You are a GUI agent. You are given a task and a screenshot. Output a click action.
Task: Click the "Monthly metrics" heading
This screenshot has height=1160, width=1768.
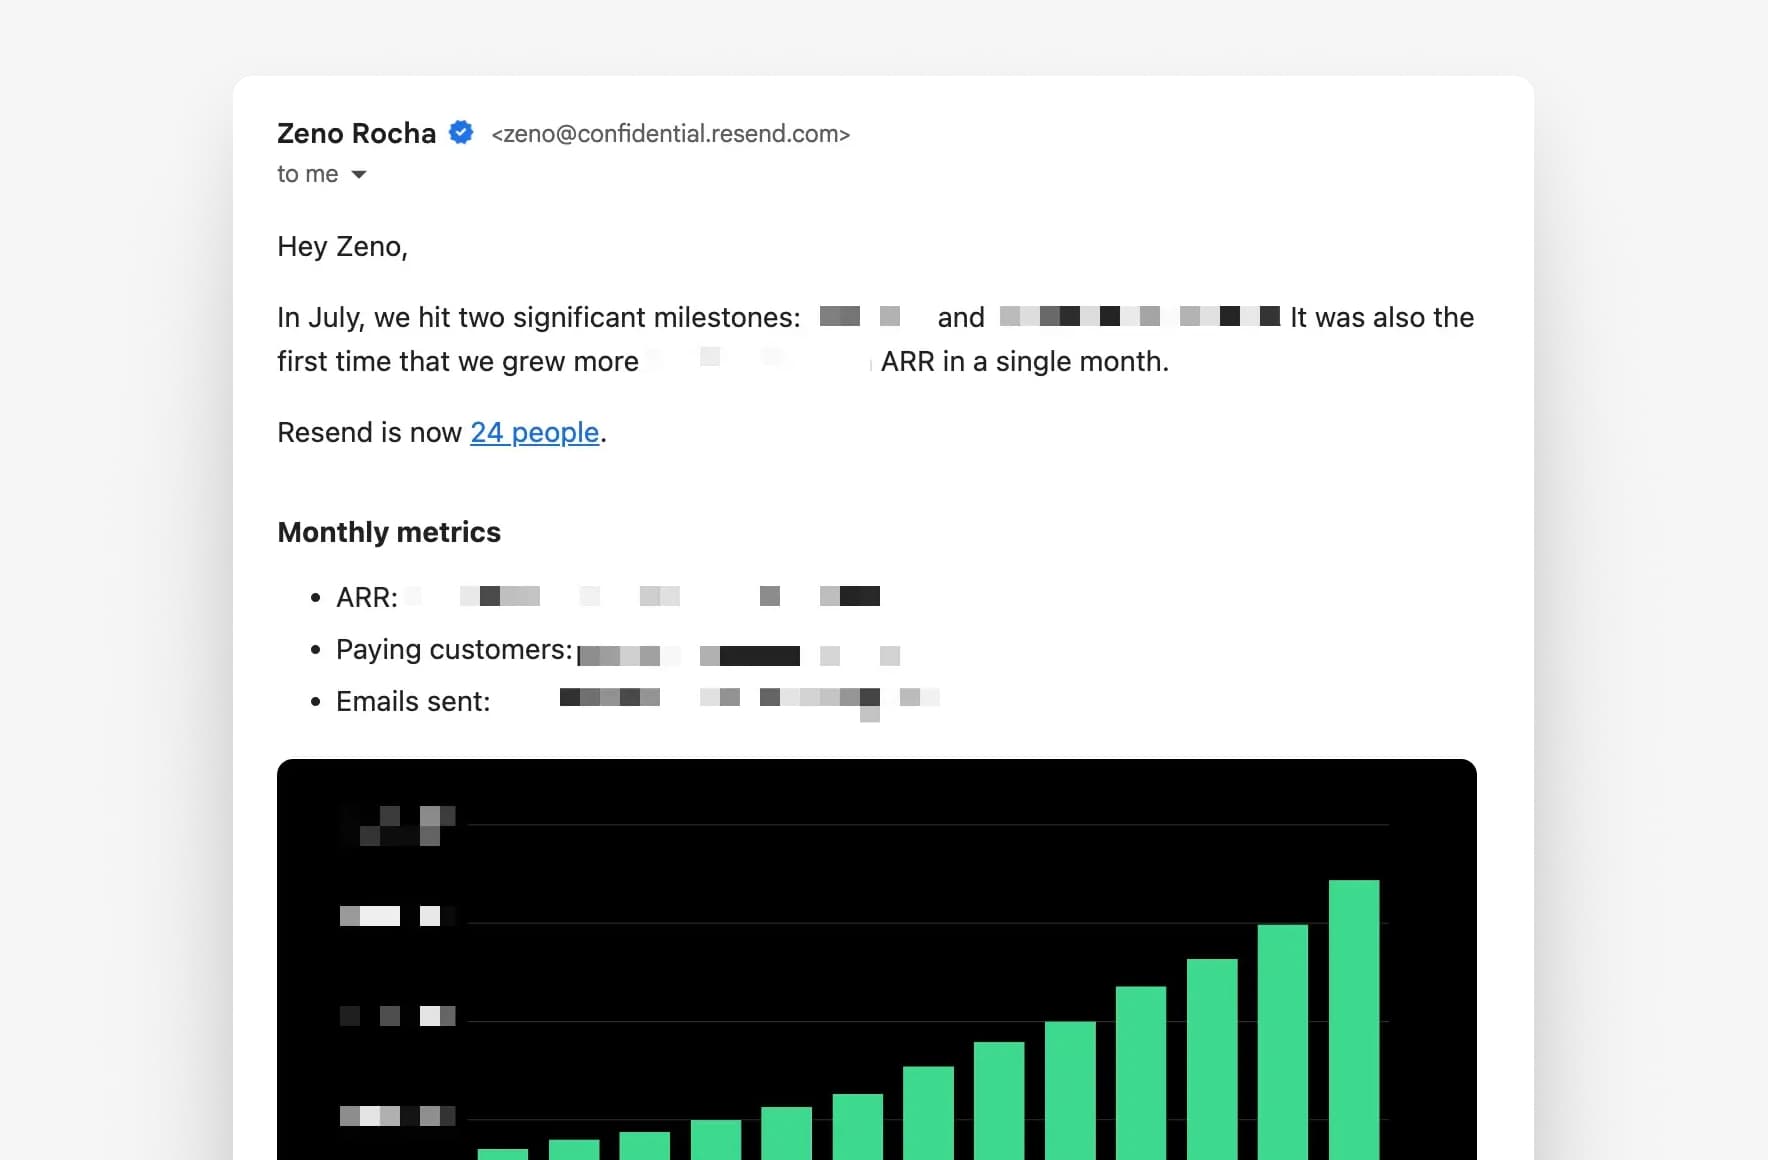[389, 532]
